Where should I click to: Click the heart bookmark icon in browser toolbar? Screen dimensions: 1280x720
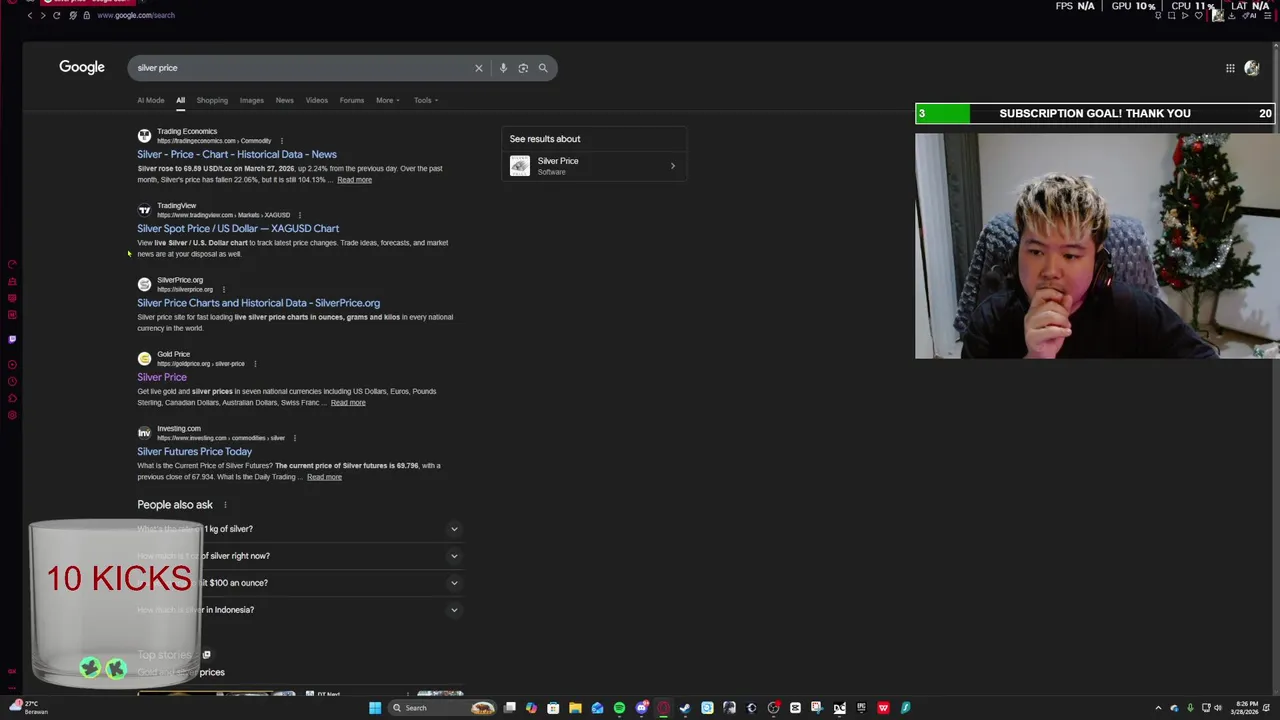(x=1199, y=15)
